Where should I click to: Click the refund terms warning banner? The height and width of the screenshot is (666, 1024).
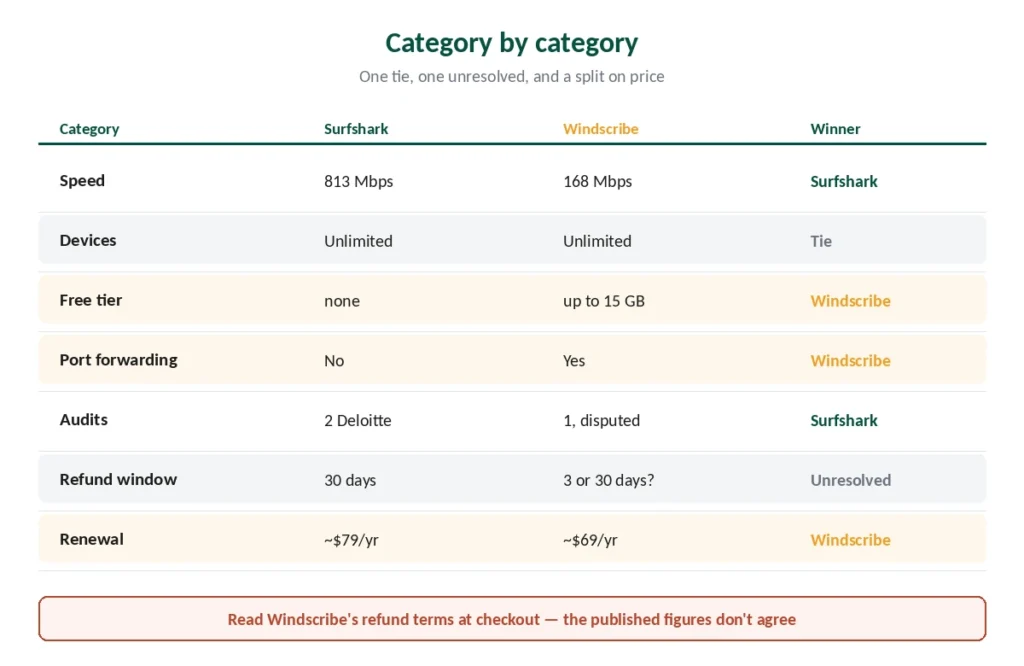pyautogui.click(x=512, y=619)
